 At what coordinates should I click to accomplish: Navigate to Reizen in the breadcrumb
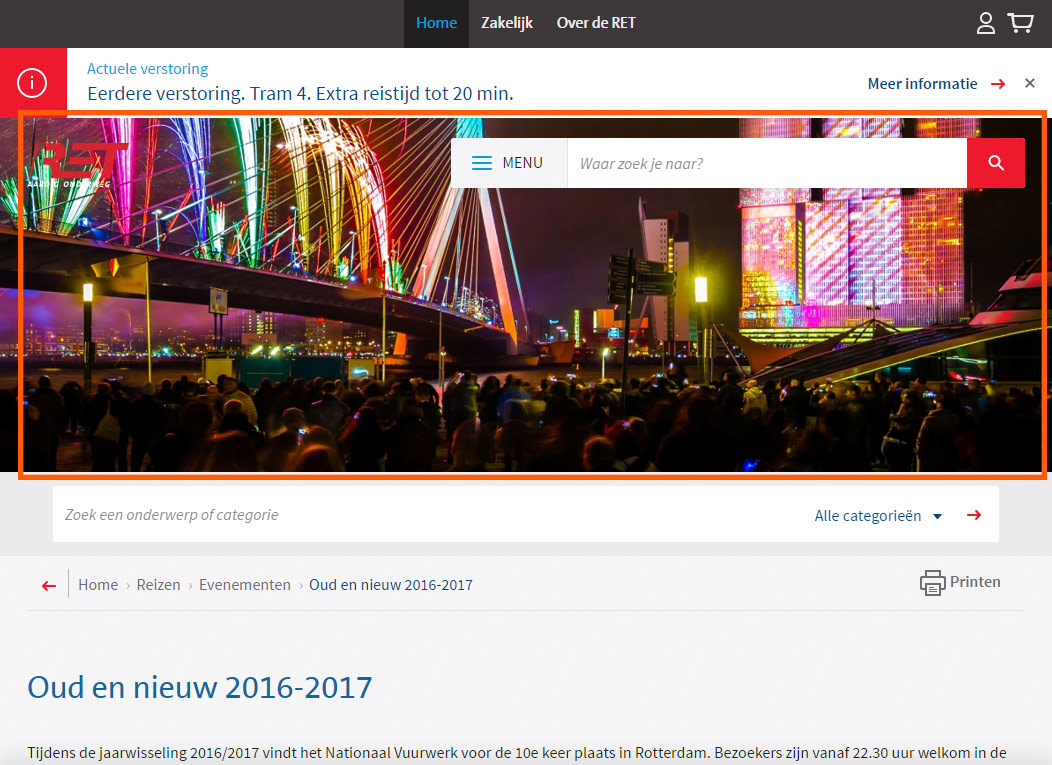pos(158,585)
